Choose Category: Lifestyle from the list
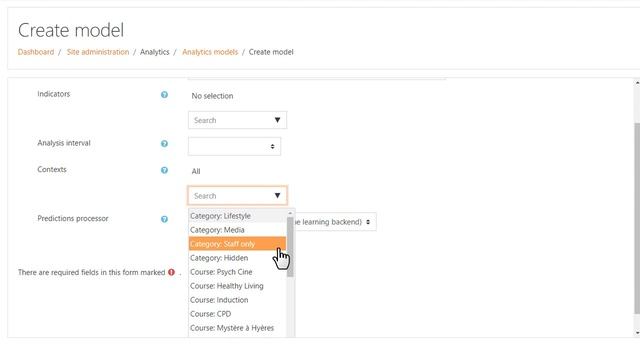The image size is (640, 360). [238, 216]
